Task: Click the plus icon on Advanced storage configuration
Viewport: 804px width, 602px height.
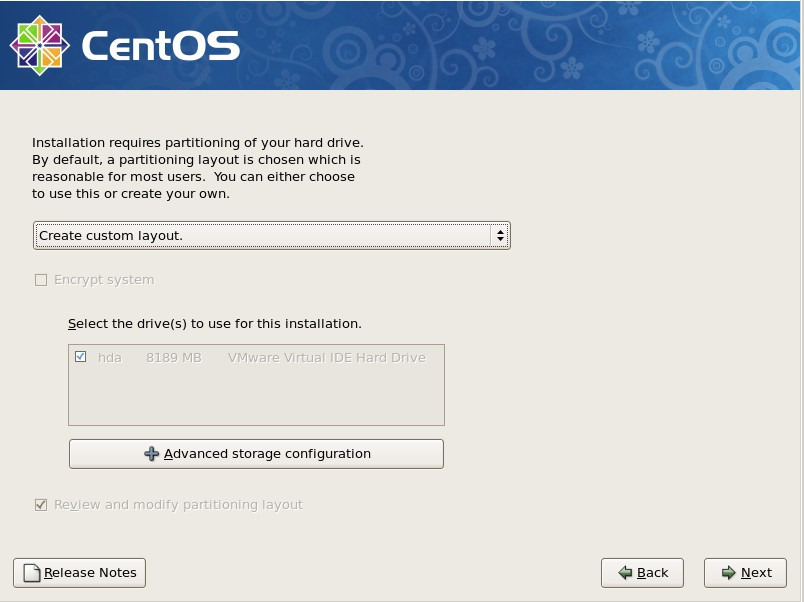Action: [152, 454]
